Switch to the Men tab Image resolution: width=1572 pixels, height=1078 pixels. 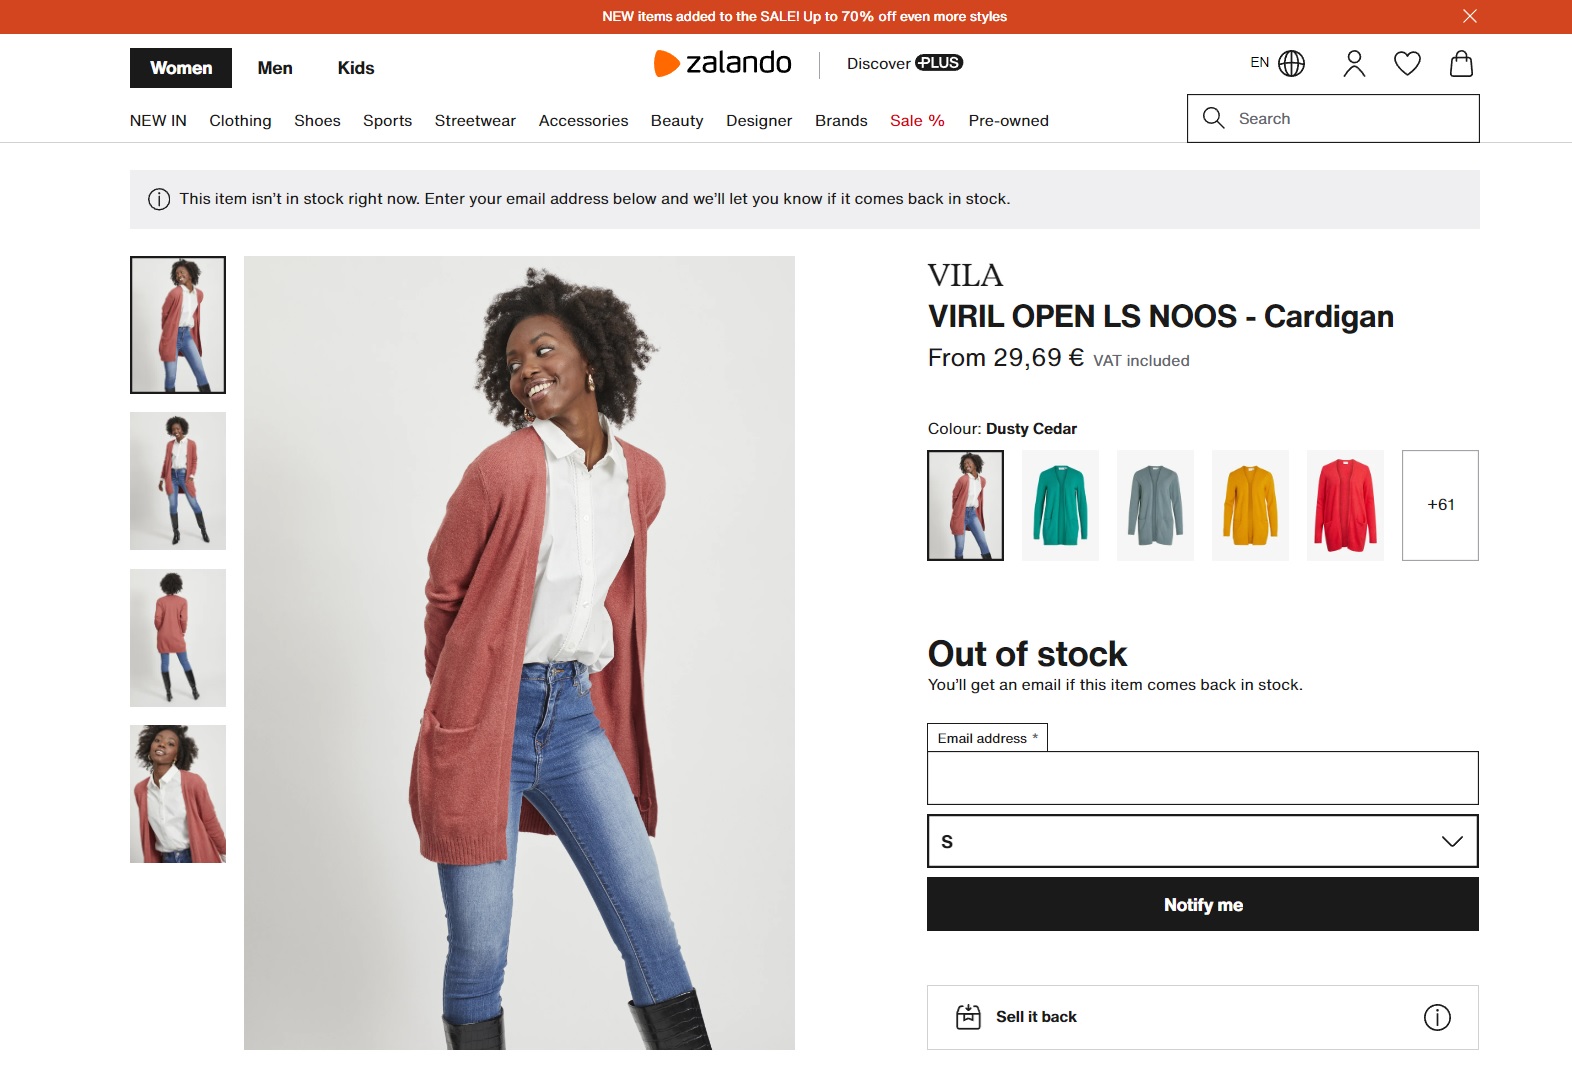point(275,68)
